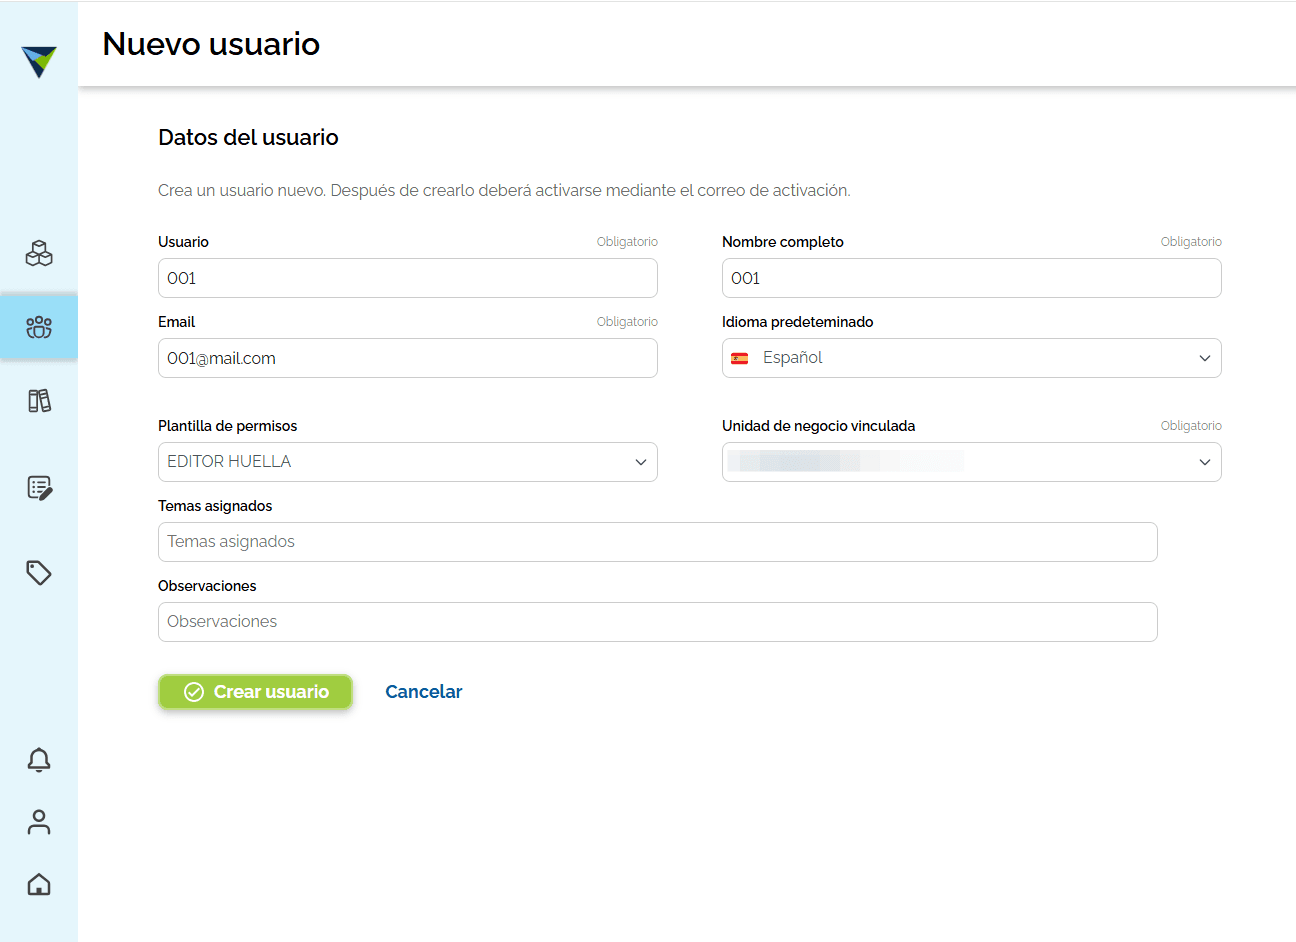Screen dimensions: 1296x942
Task: Open the Plantilla de permisos dropdown
Action: (x=408, y=462)
